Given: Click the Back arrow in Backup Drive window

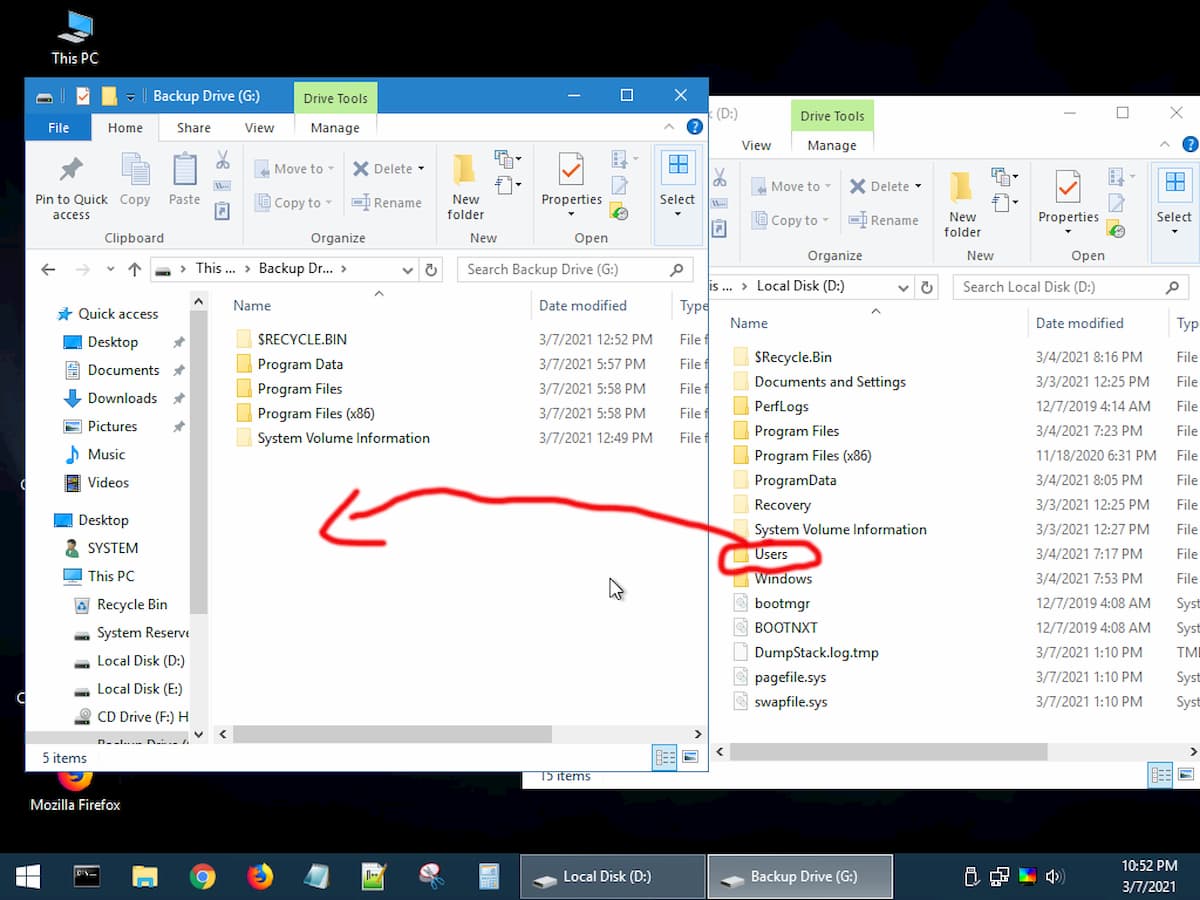Looking at the screenshot, I should tap(47, 269).
